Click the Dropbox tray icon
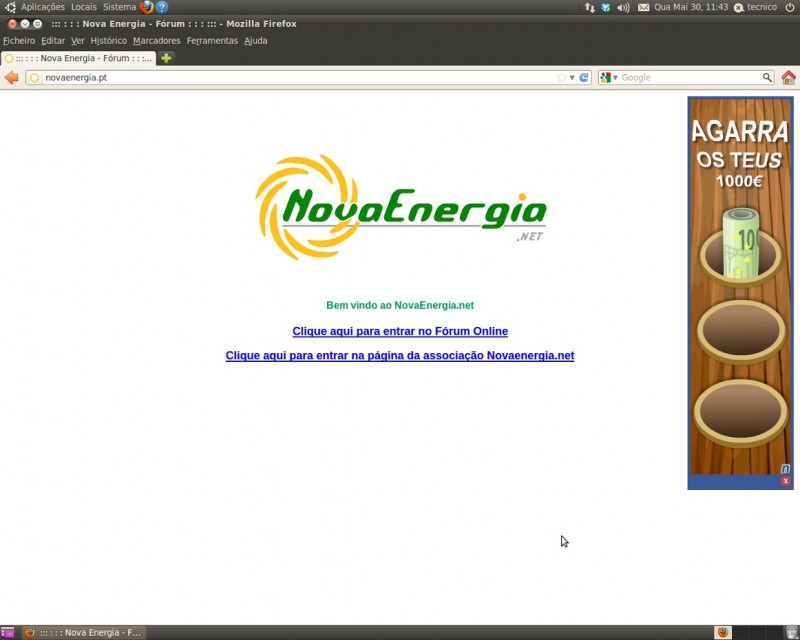 click(606, 7)
